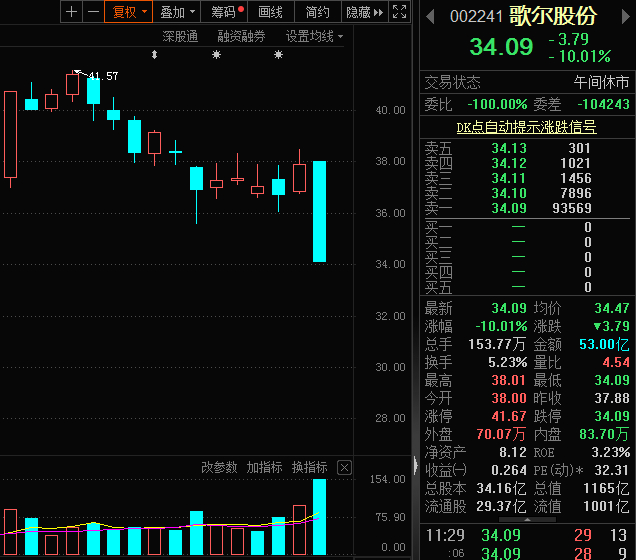Click 改参数 to change indicator parameters
This screenshot has width=636, height=560.
(219, 468)
